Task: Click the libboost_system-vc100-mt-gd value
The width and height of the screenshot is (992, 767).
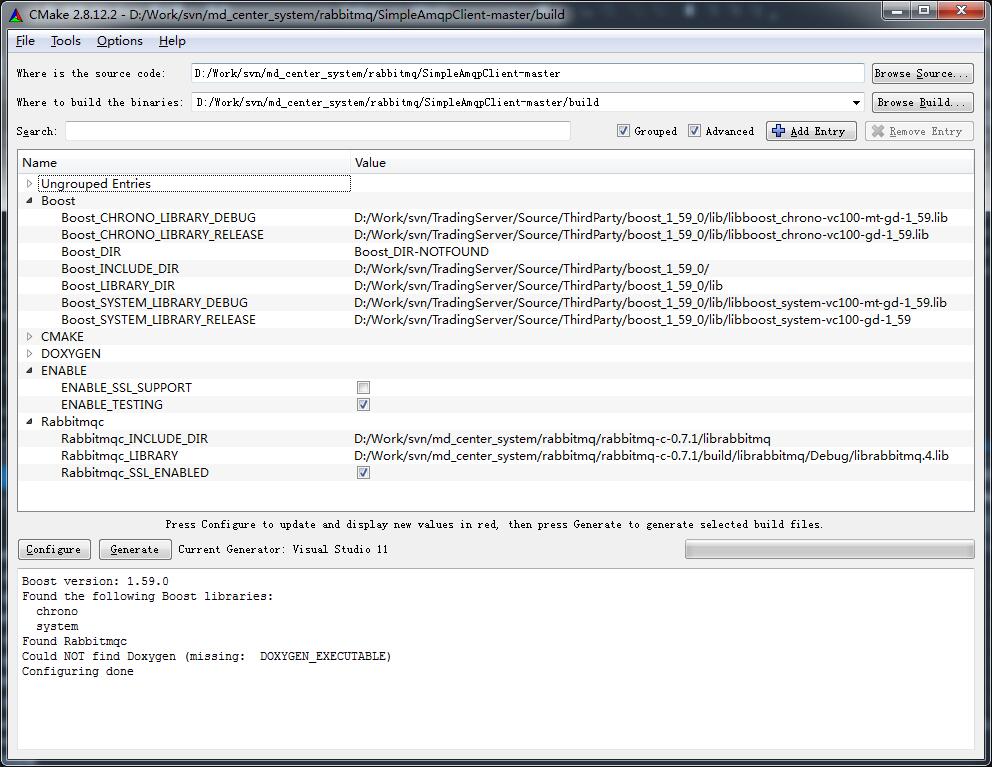Action: pyautogui.click(x=650, y=303)
